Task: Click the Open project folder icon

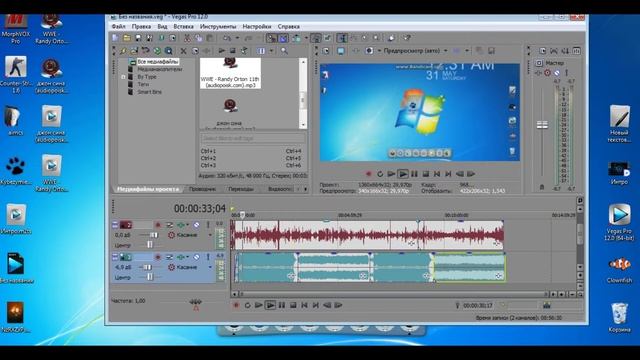Action: click(127, 38)
